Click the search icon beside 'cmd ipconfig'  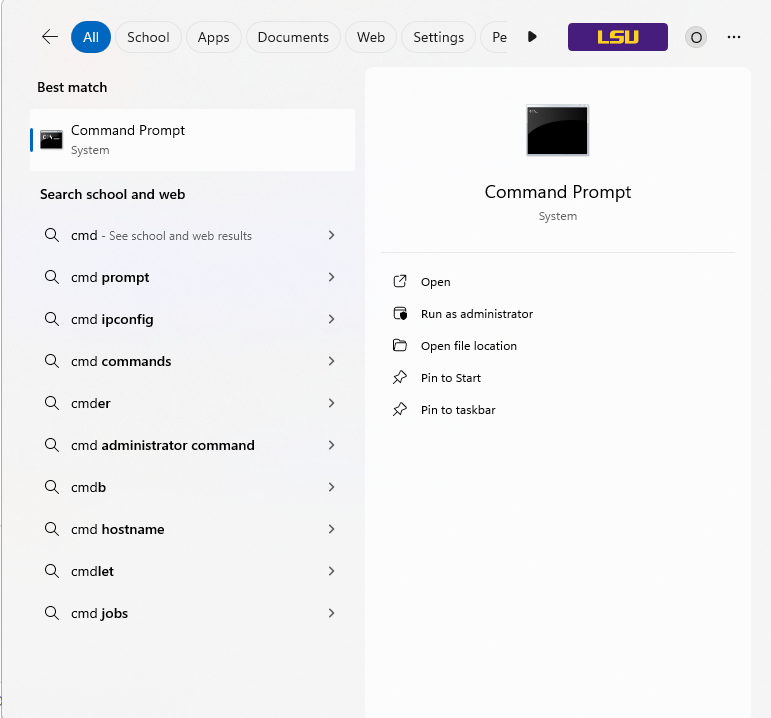click(x=52, y=319)
